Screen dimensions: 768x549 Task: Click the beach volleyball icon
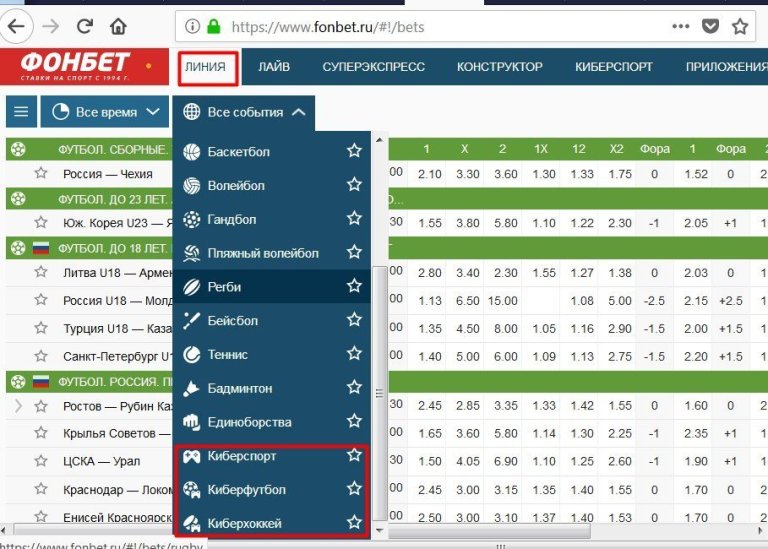click(192, 253)
